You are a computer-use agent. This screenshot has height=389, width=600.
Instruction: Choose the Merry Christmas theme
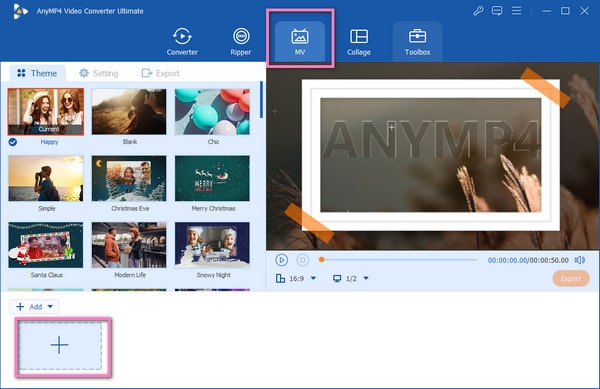212,178
